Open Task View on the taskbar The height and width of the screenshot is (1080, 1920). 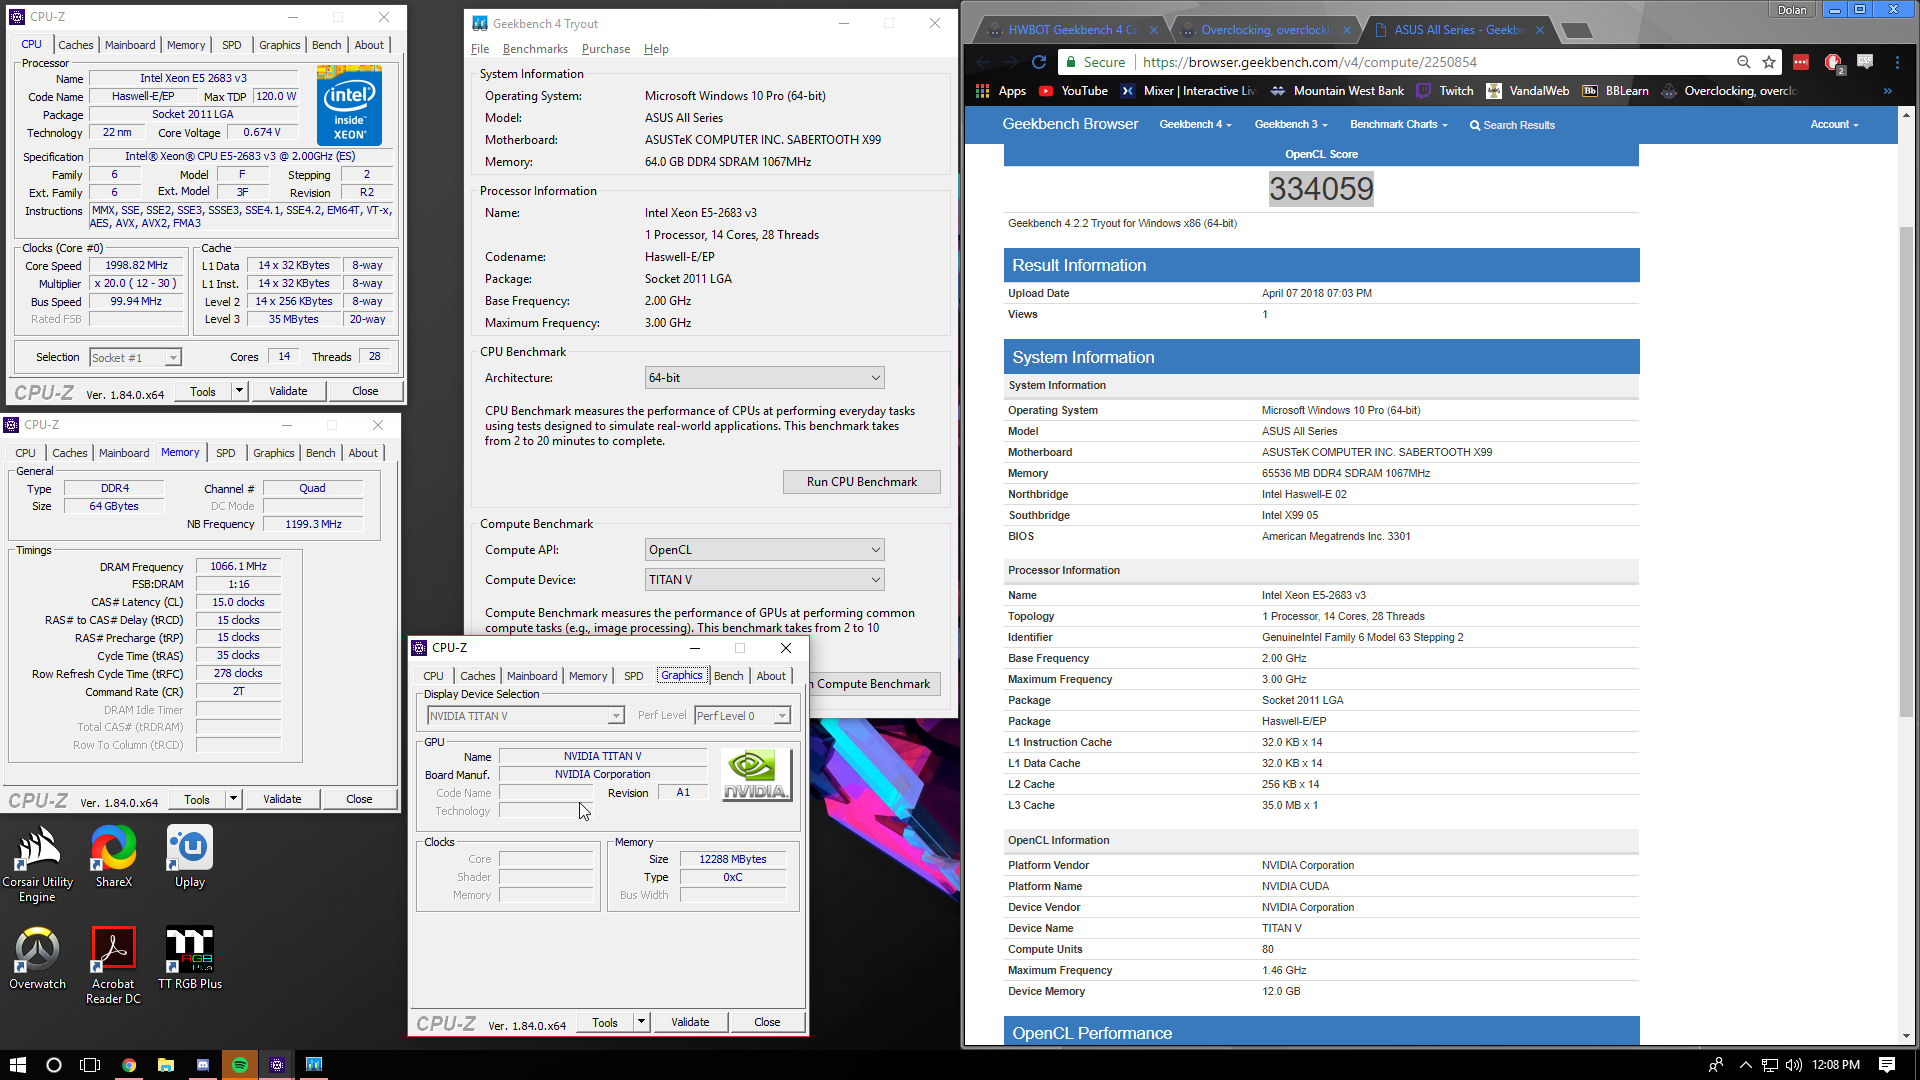coord(90,1065)
